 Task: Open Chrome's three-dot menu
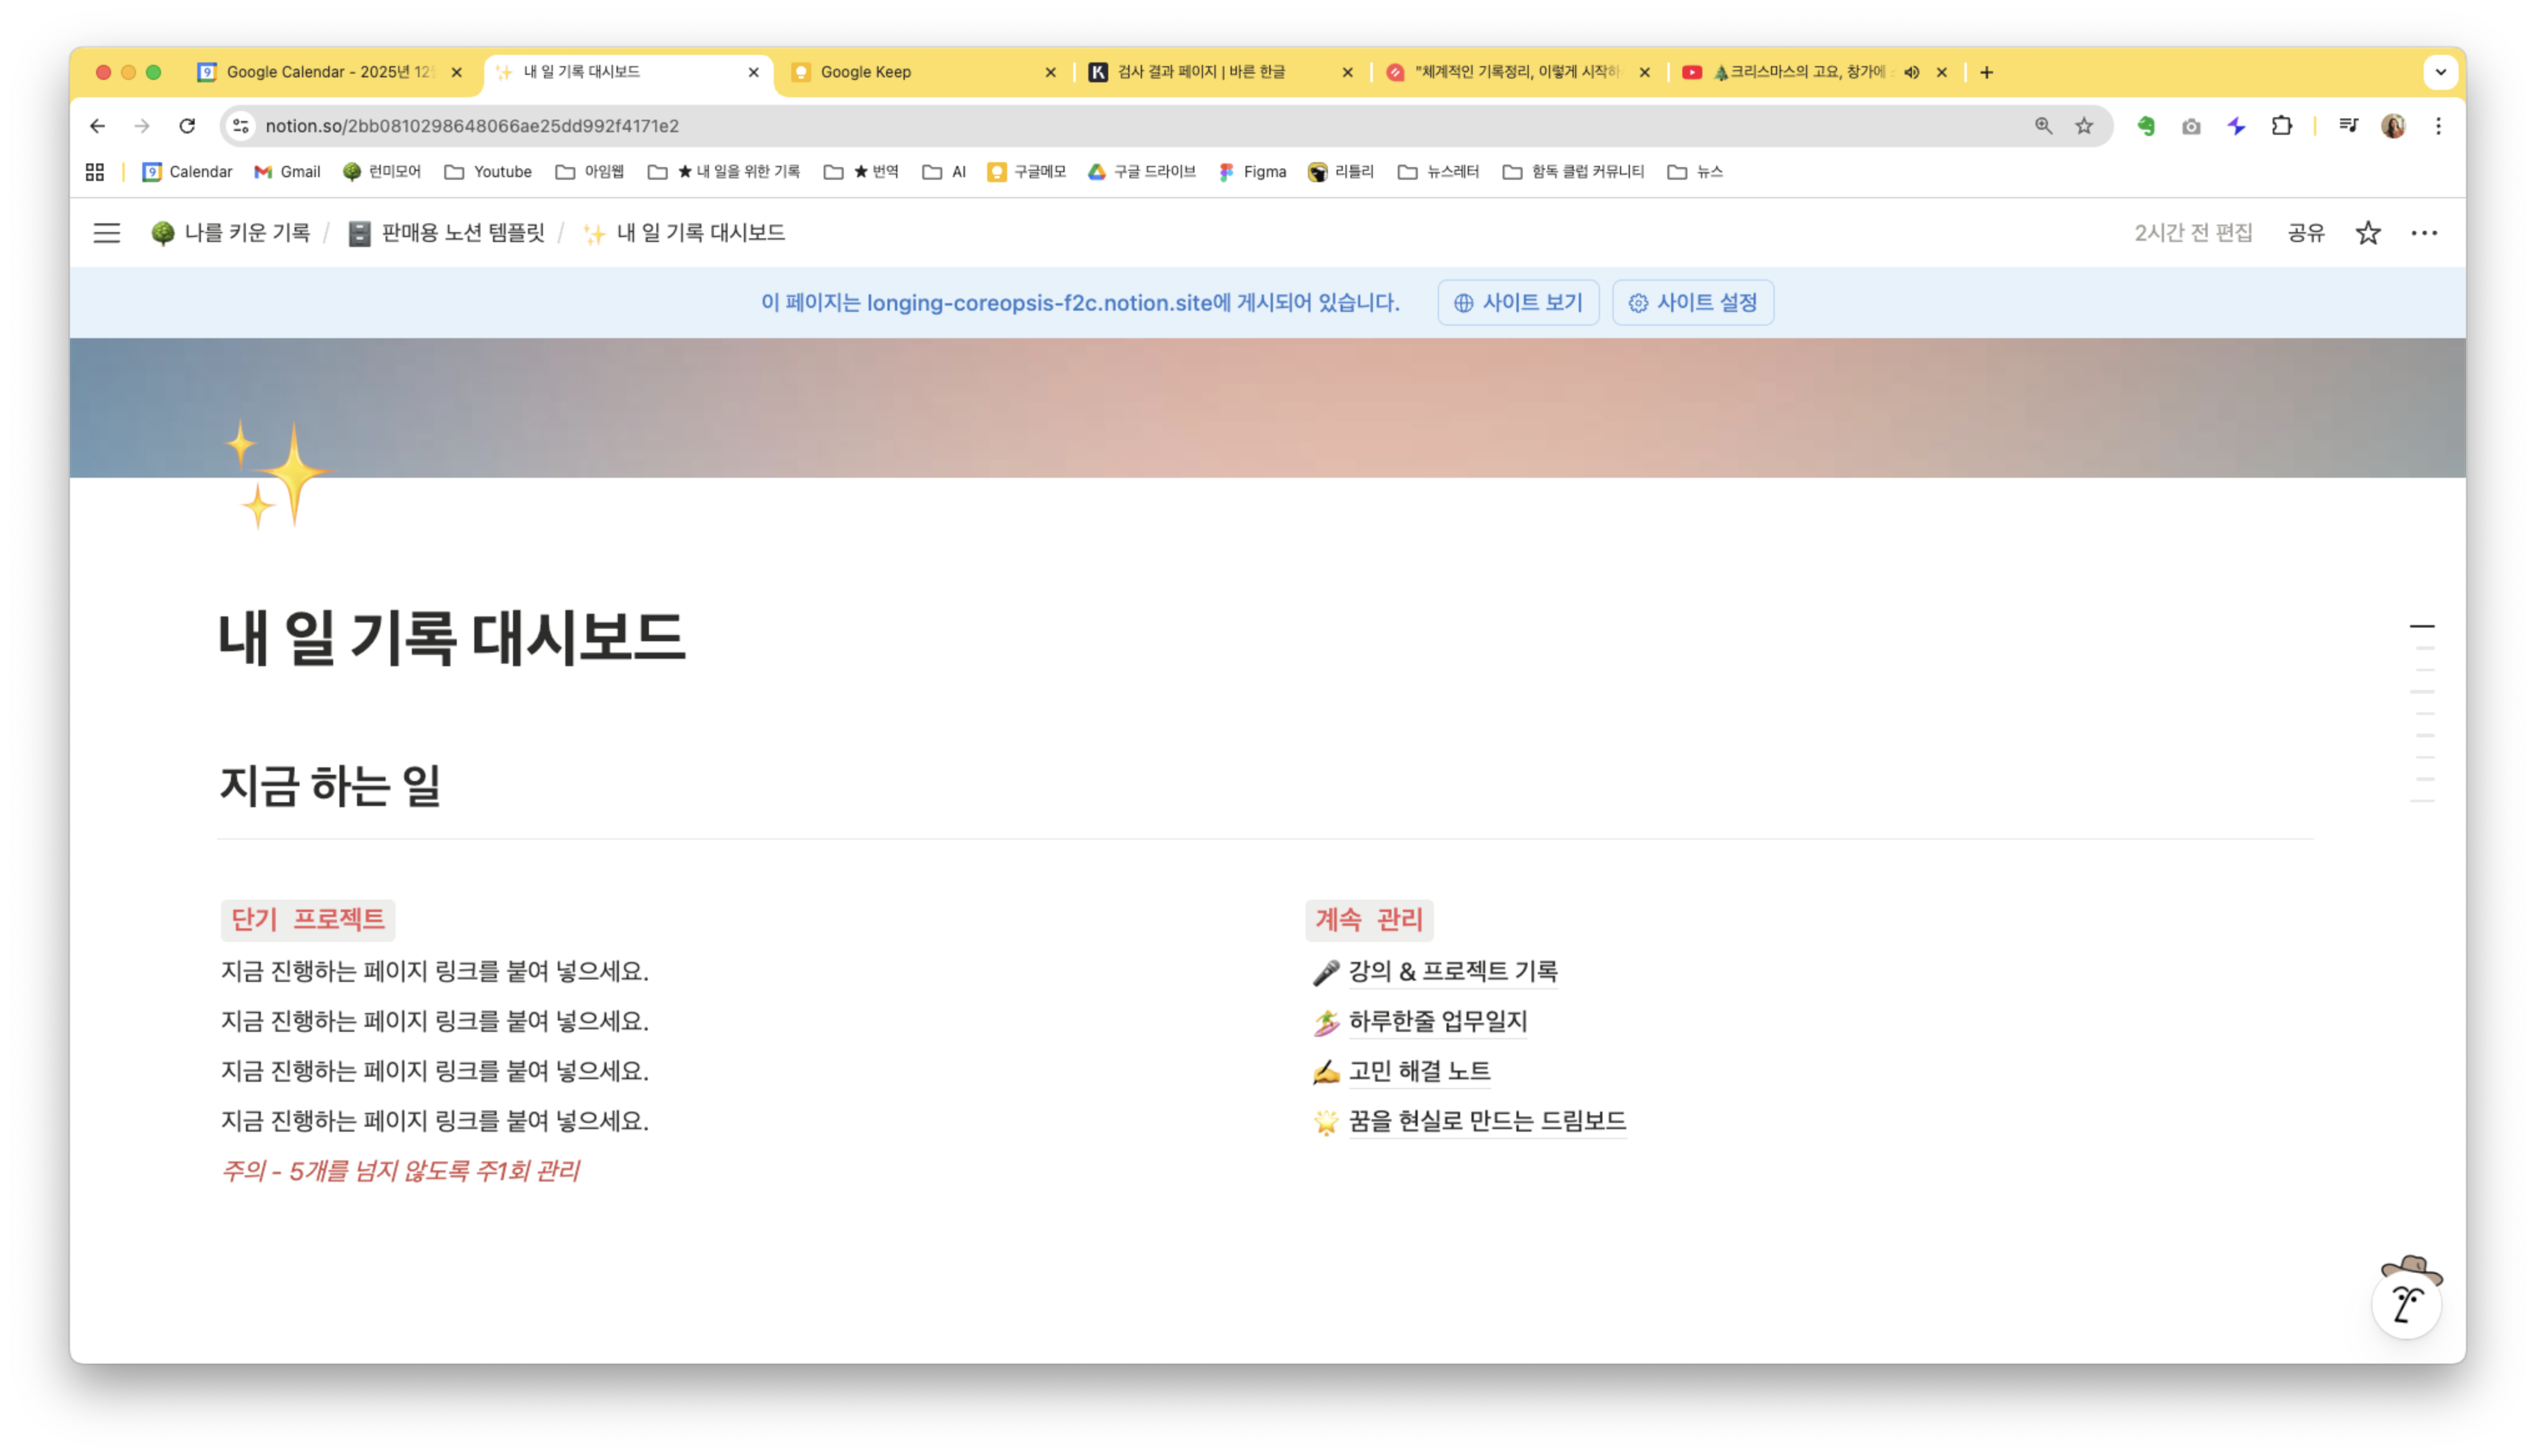tap(2438, 126)
